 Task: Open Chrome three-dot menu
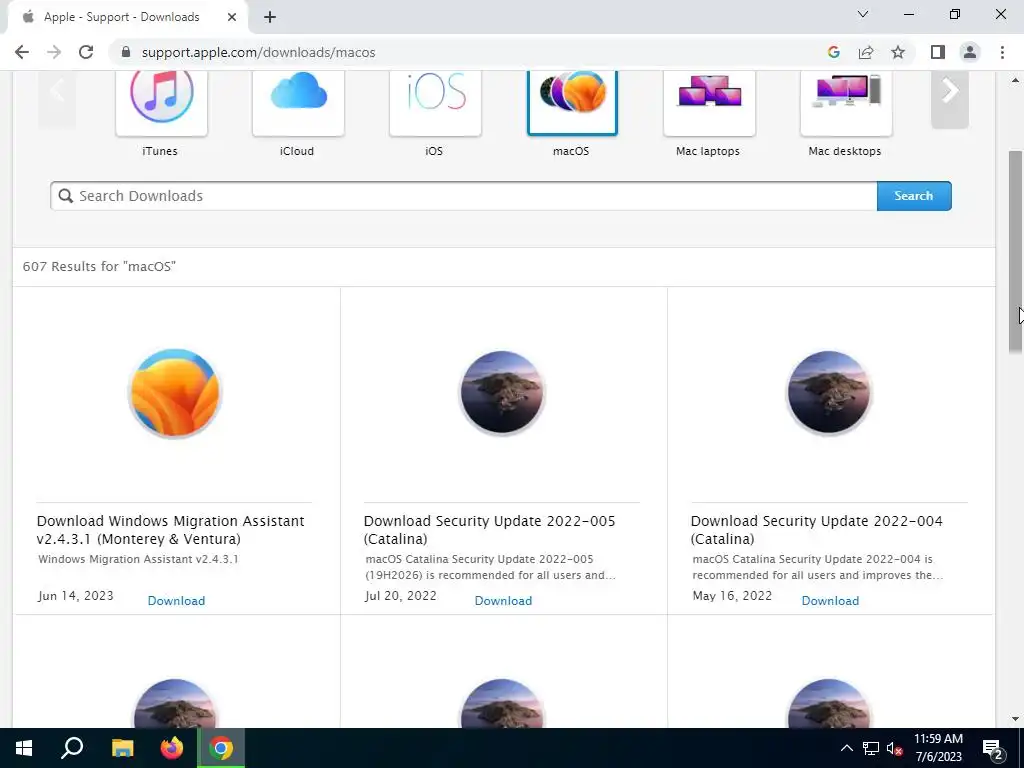(x=1002, y=52)
